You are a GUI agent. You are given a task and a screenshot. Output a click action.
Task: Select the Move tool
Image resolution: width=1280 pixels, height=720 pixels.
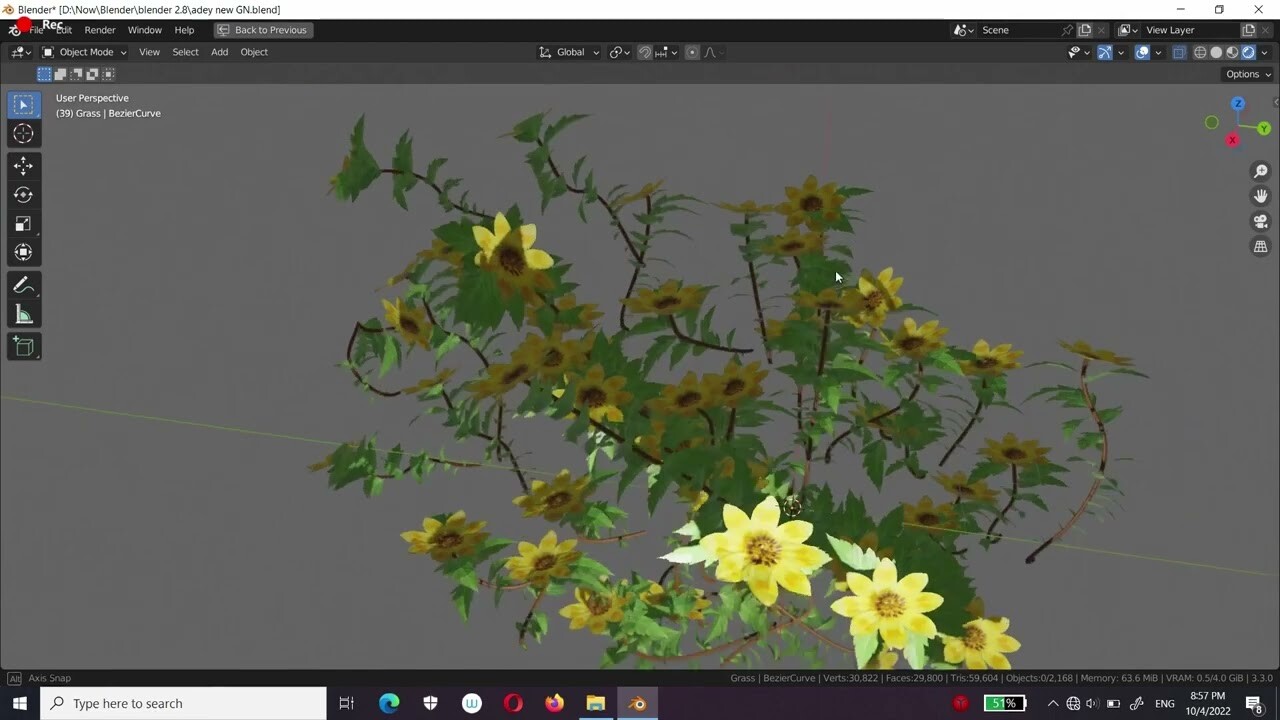coord(23,166)
